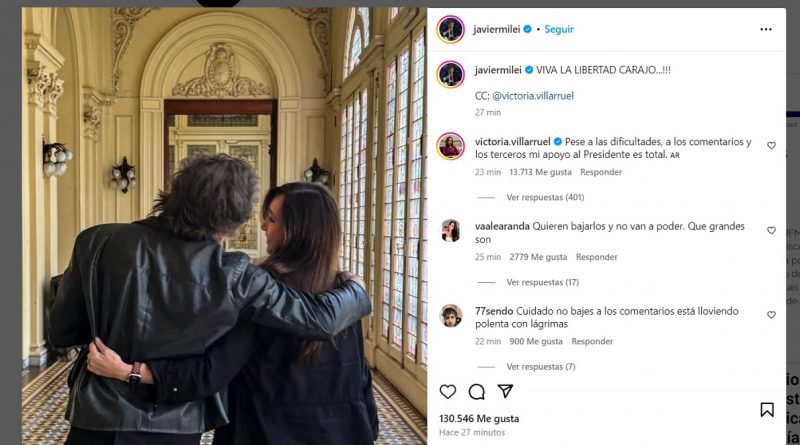Open the three-dot more options menu
The width and height of the screenshot is (800, 445).
(x=766, y=29)
